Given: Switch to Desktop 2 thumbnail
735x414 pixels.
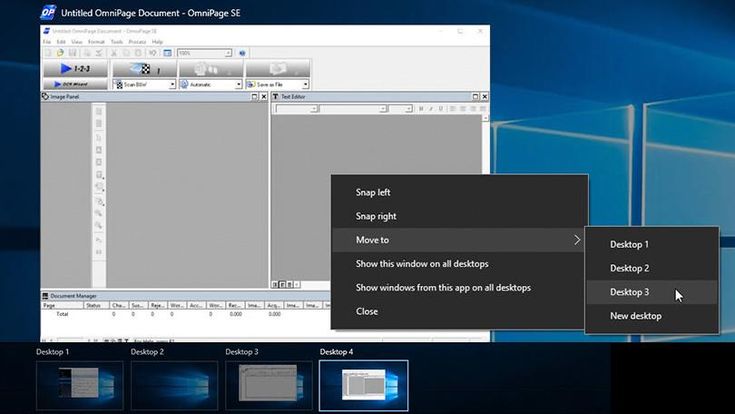Looking at the screenshot, I should (174, 385).
